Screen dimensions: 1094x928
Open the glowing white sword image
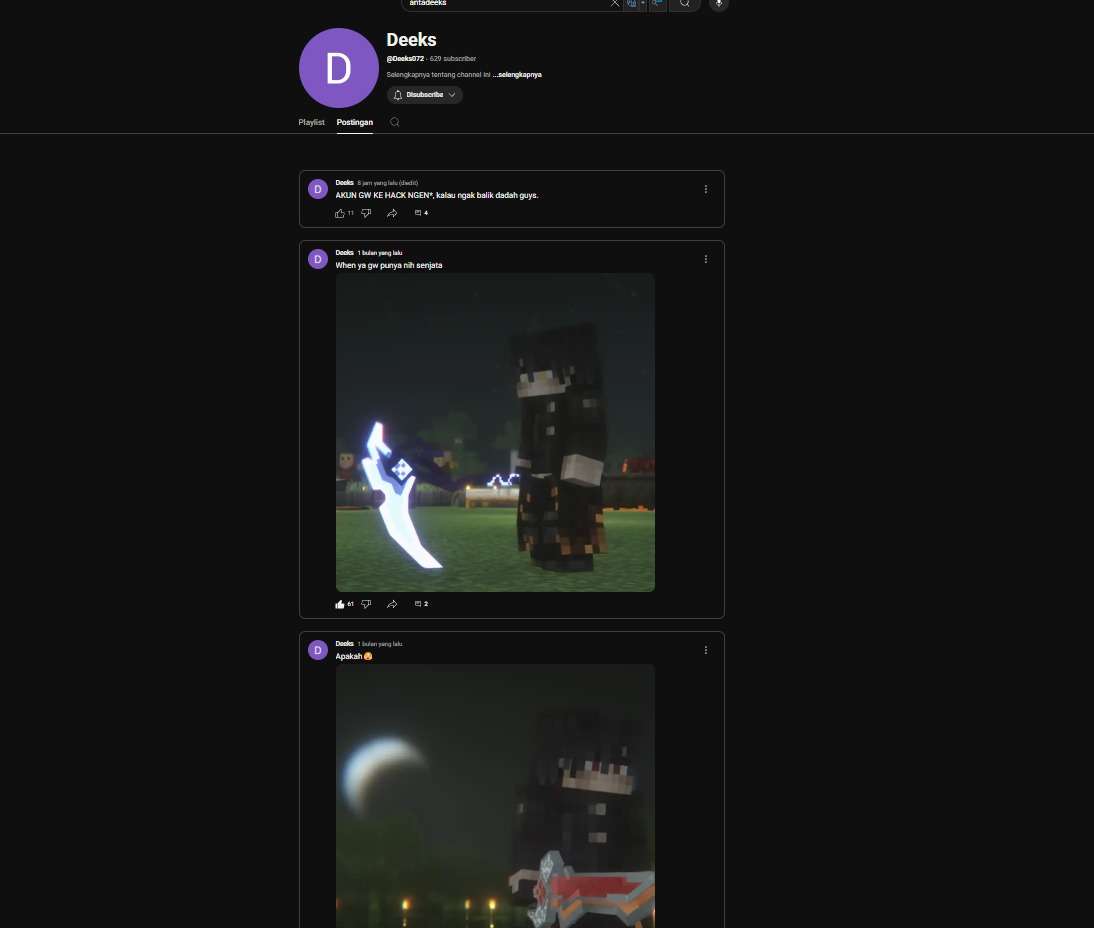coord(495,433)
